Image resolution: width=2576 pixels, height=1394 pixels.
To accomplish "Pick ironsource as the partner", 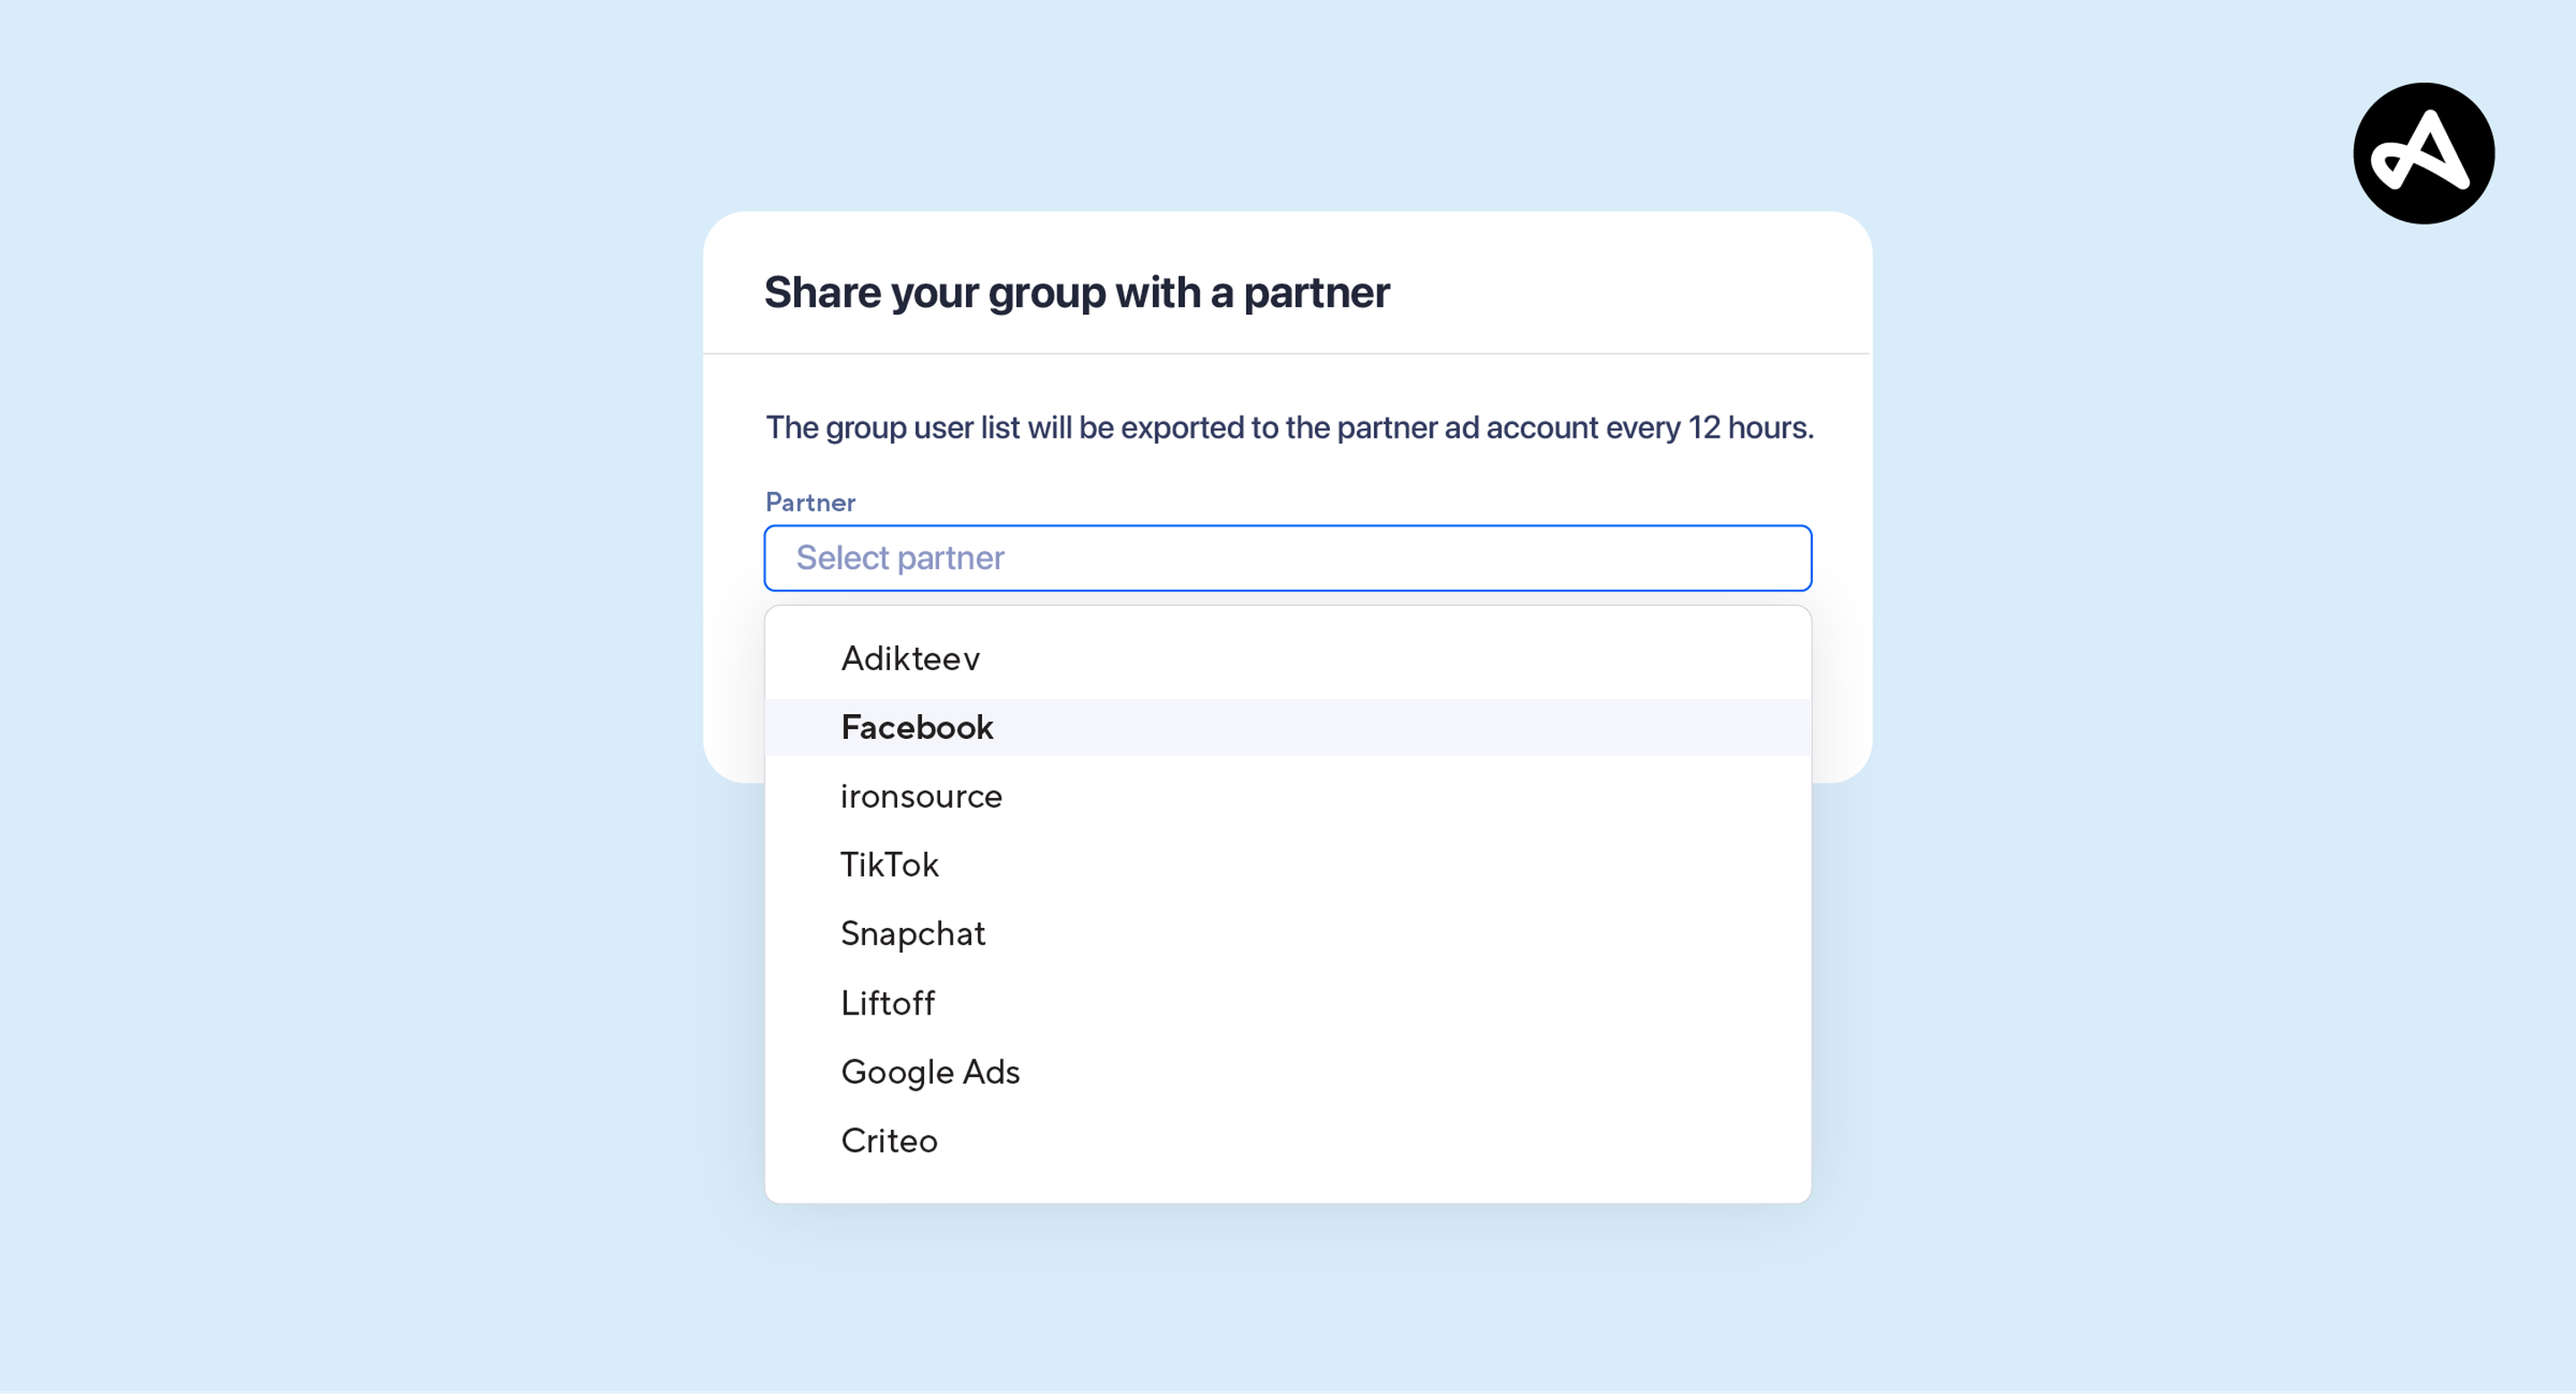I will coord(921,796).
